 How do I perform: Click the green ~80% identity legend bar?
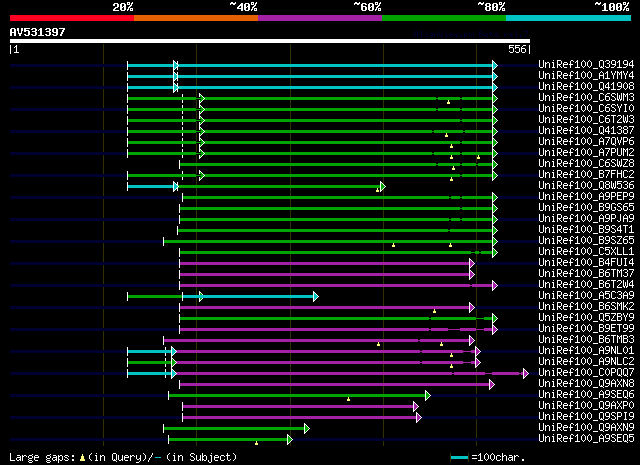(444, 18)
